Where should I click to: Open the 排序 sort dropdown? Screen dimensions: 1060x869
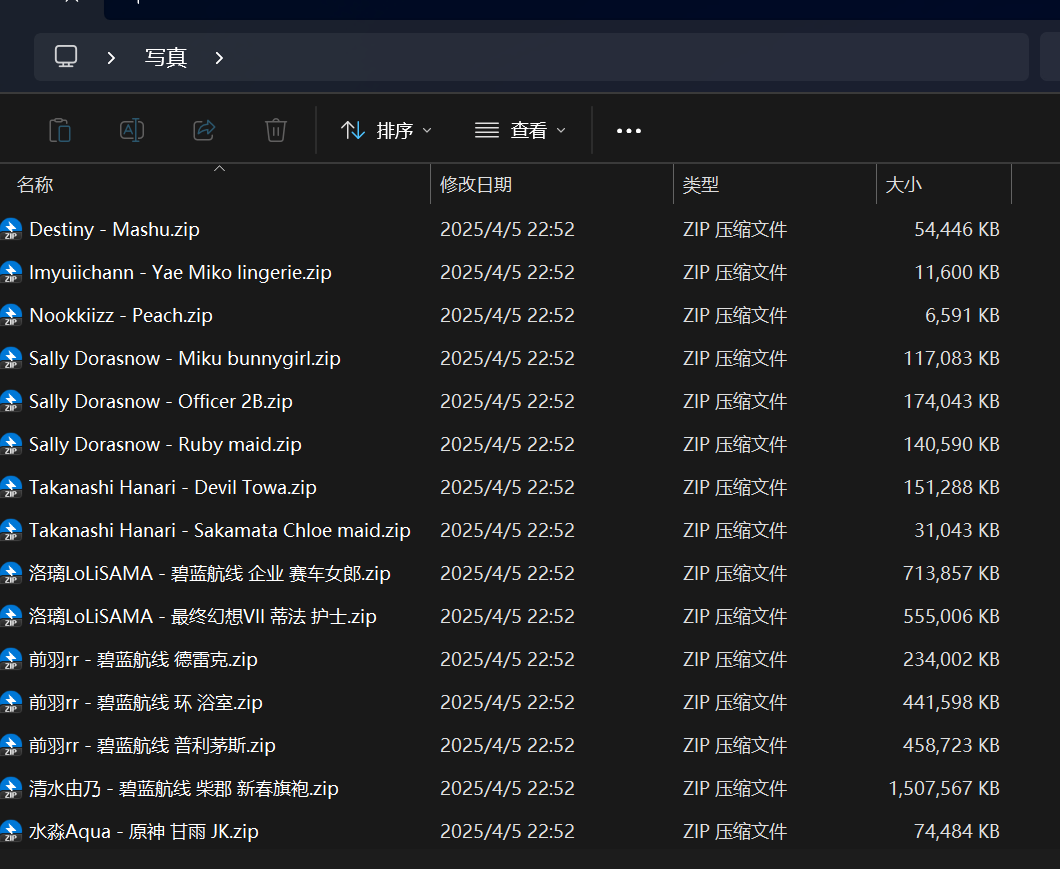coord(386,130)
